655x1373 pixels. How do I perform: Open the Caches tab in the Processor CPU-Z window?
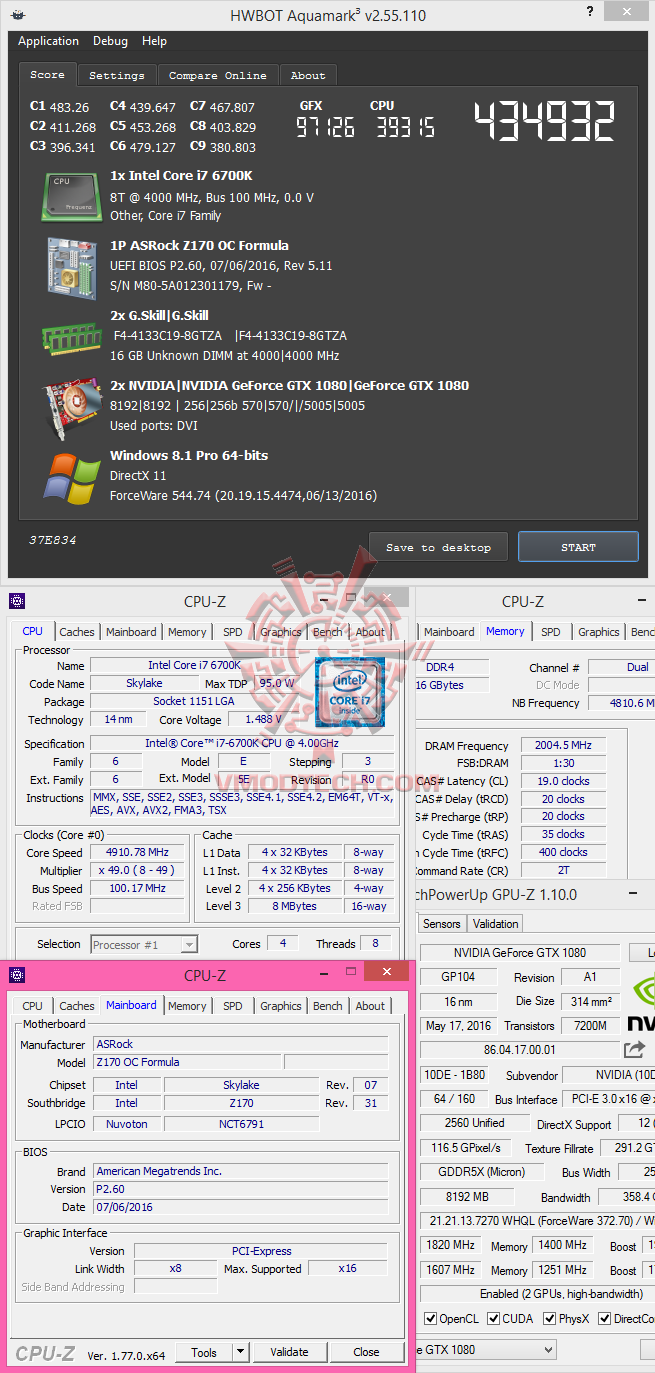pyautogui.click(x=77, y=632)
